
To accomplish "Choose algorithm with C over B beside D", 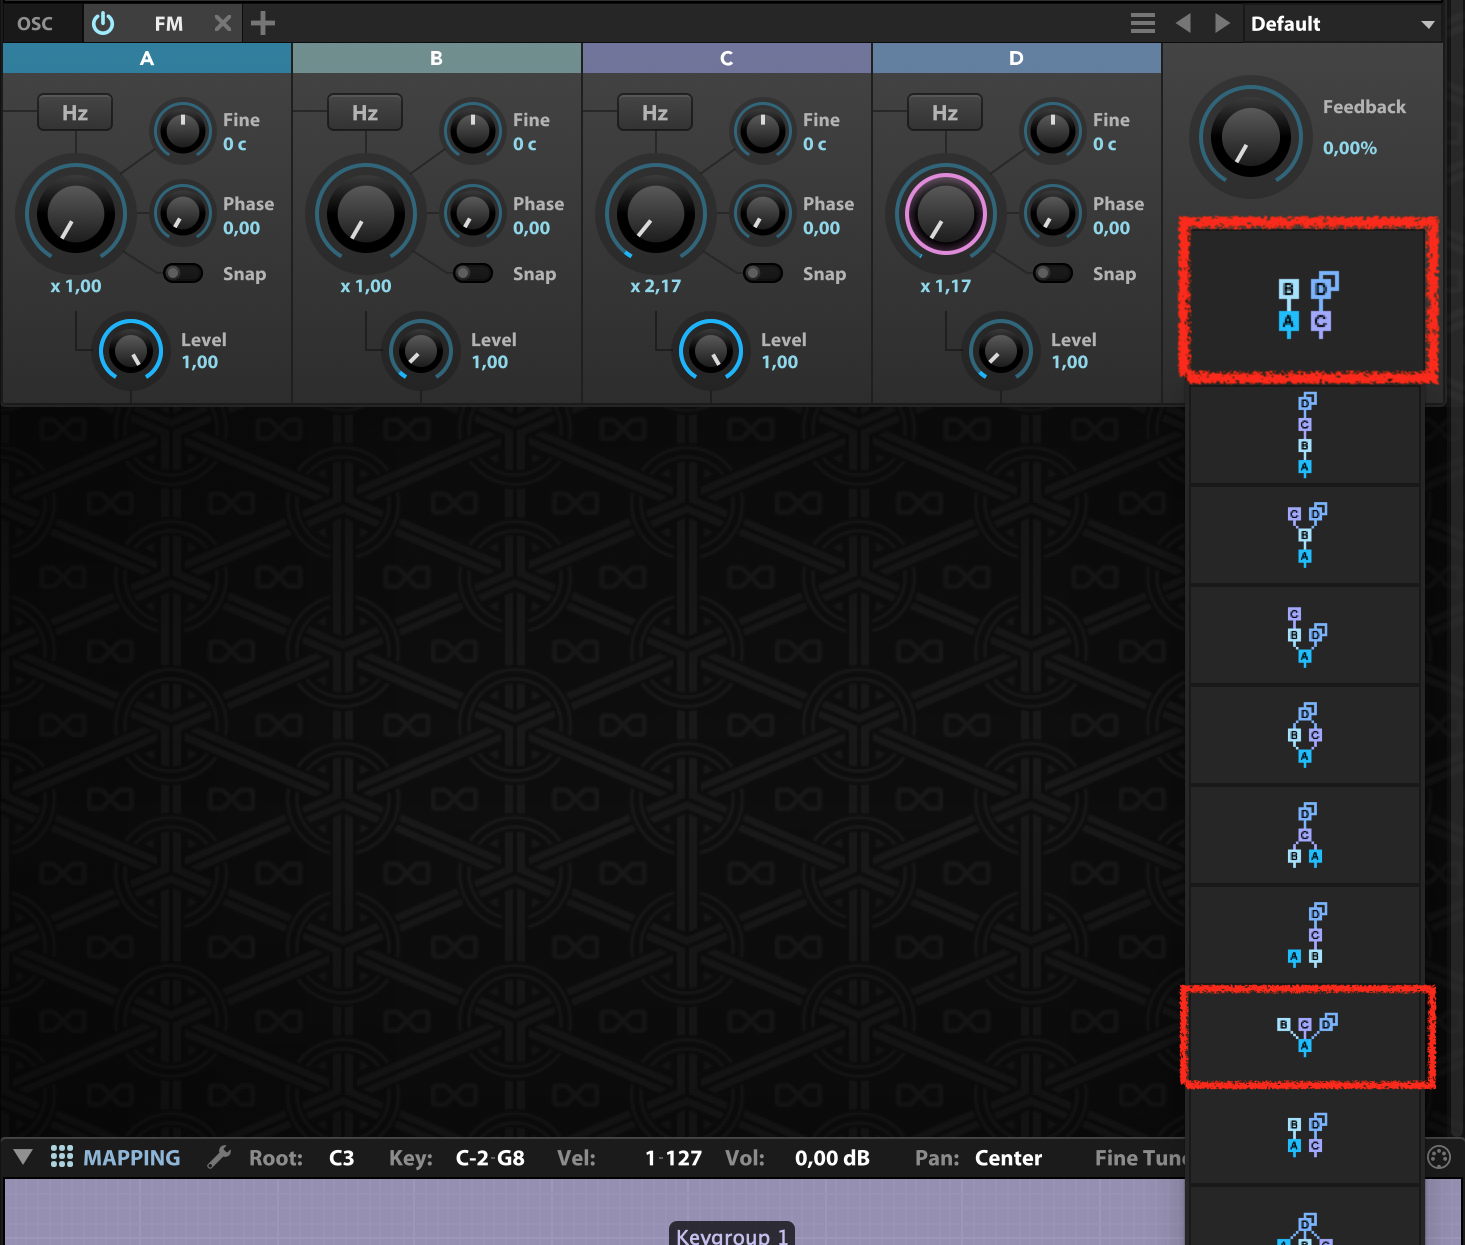I will 1305,635.
